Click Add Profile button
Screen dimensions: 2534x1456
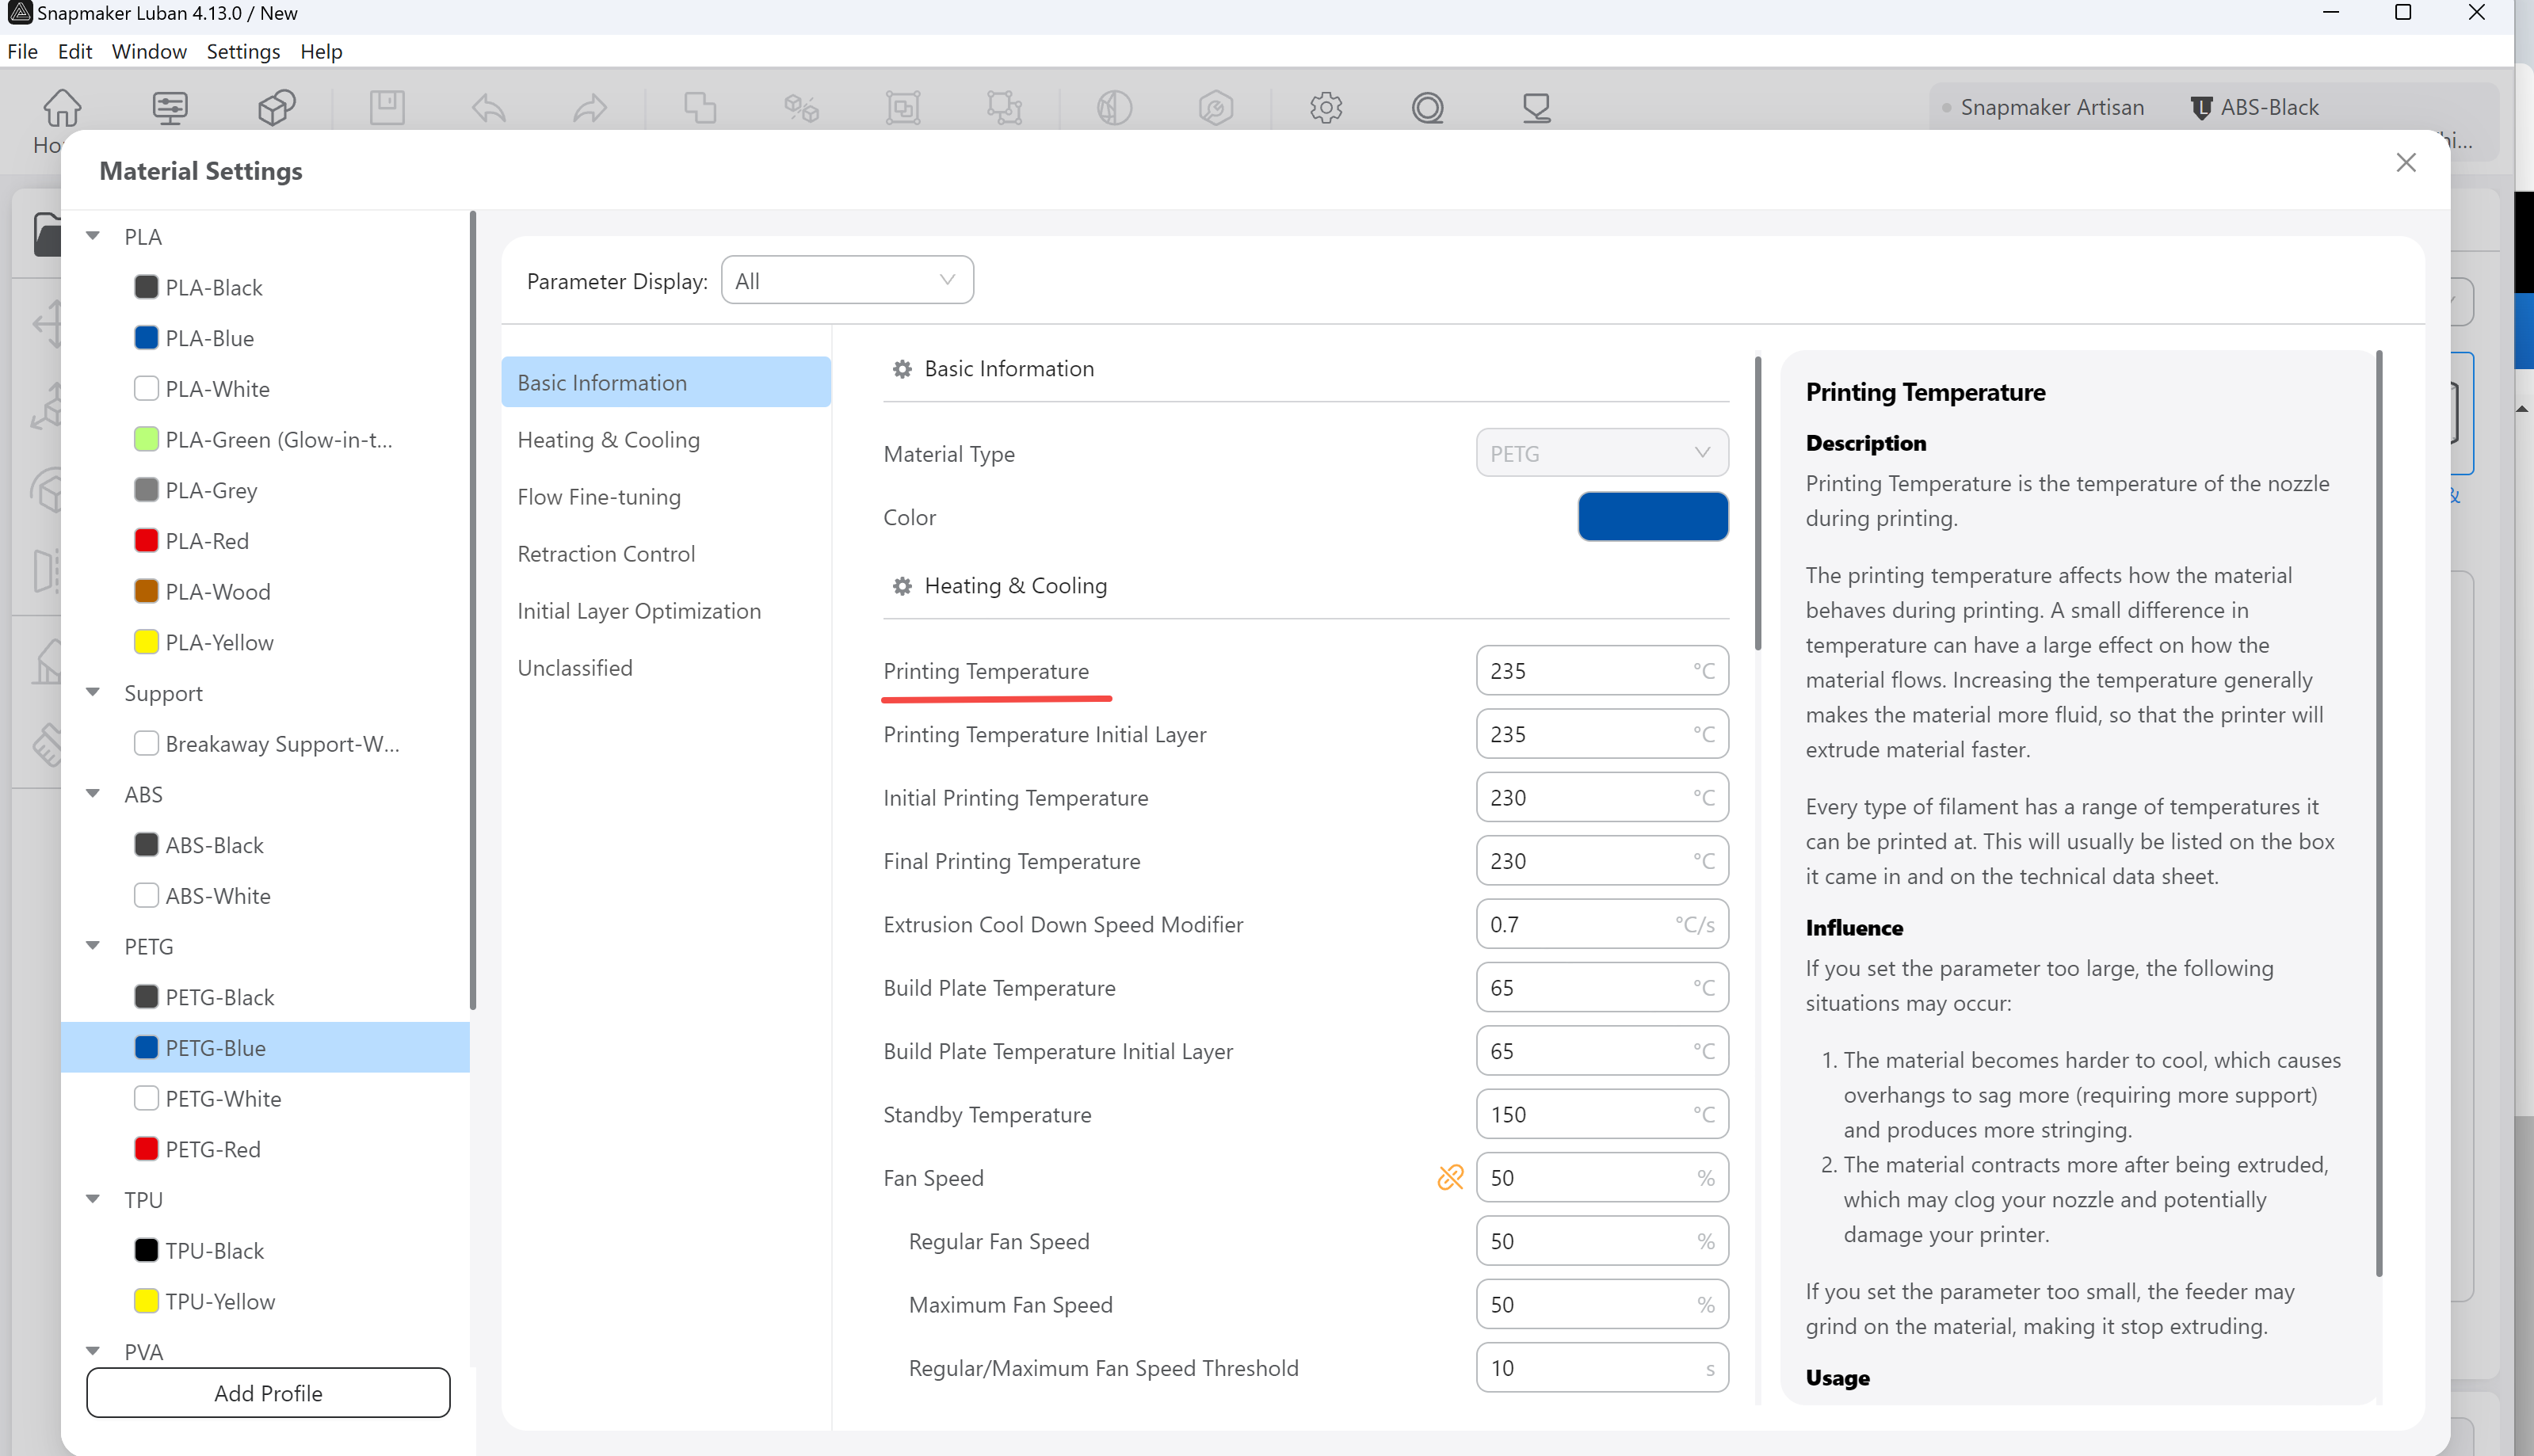(268, 1393)
